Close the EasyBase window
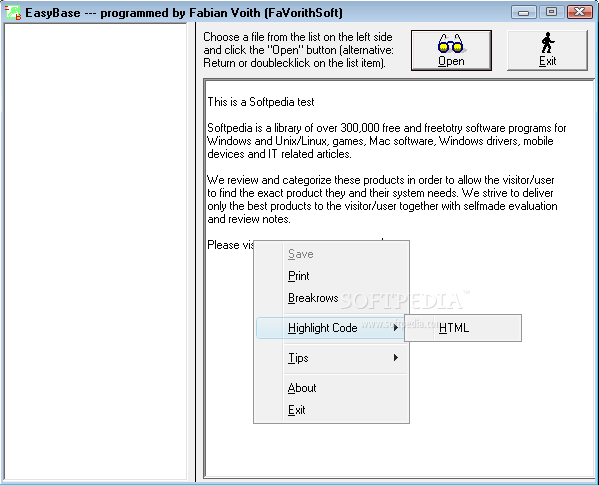Viewport: 599px width, 485px height. [580, 12]
